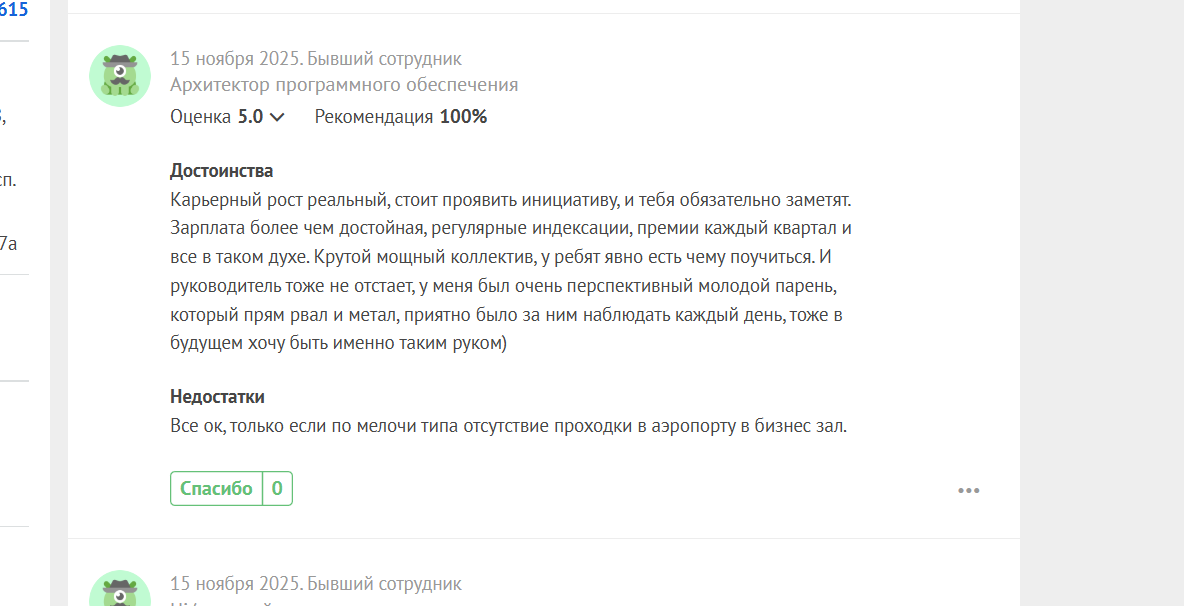This screenshot has width=1184, height=606.
Task: Click the bottom review's 15 ноября 2025 date
Action: (234, 583)
